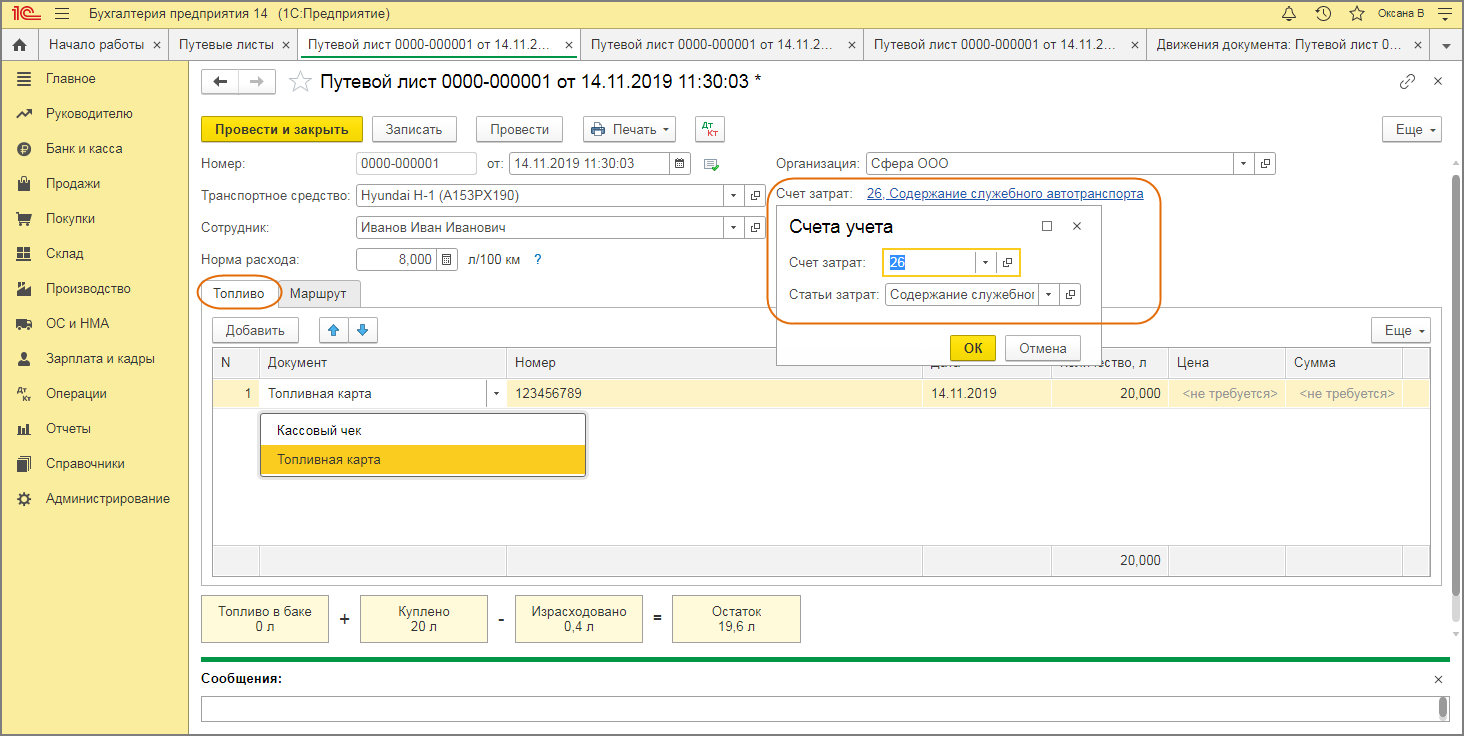The image size is (1464, 736).
Task: Click the Дт/Кт document movements icon
Action: pos(710,129)
